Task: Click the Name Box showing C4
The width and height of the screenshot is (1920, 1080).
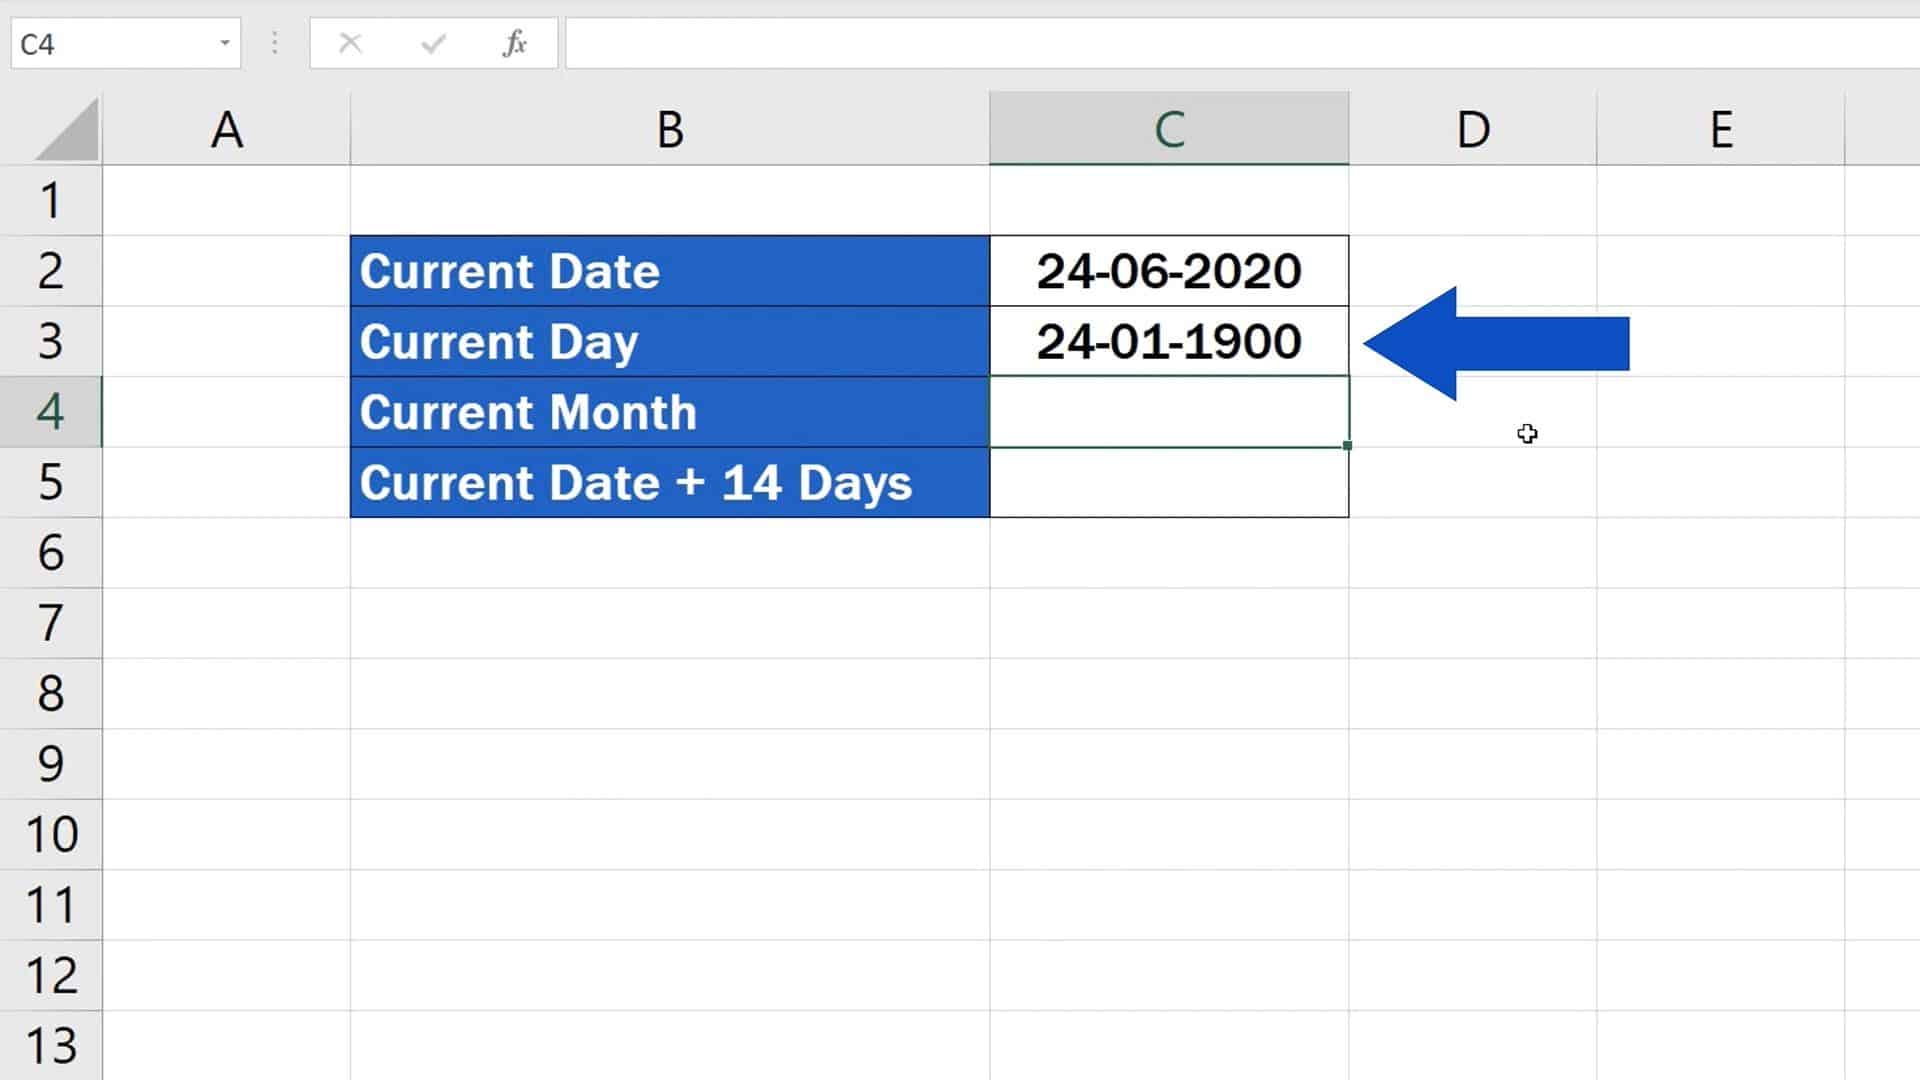Action: [x=110, y=44]
